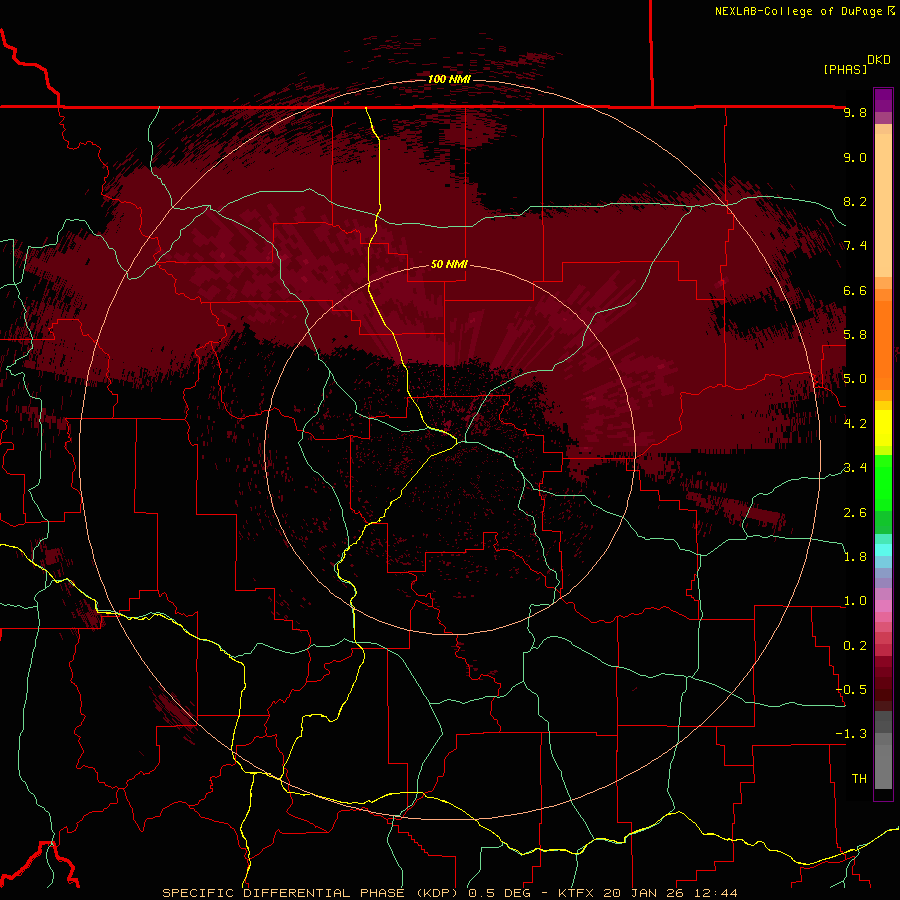Screen dimensions: 900x900
Task: Select the 2.6 scale label
Action: click(x=855, y=513)
